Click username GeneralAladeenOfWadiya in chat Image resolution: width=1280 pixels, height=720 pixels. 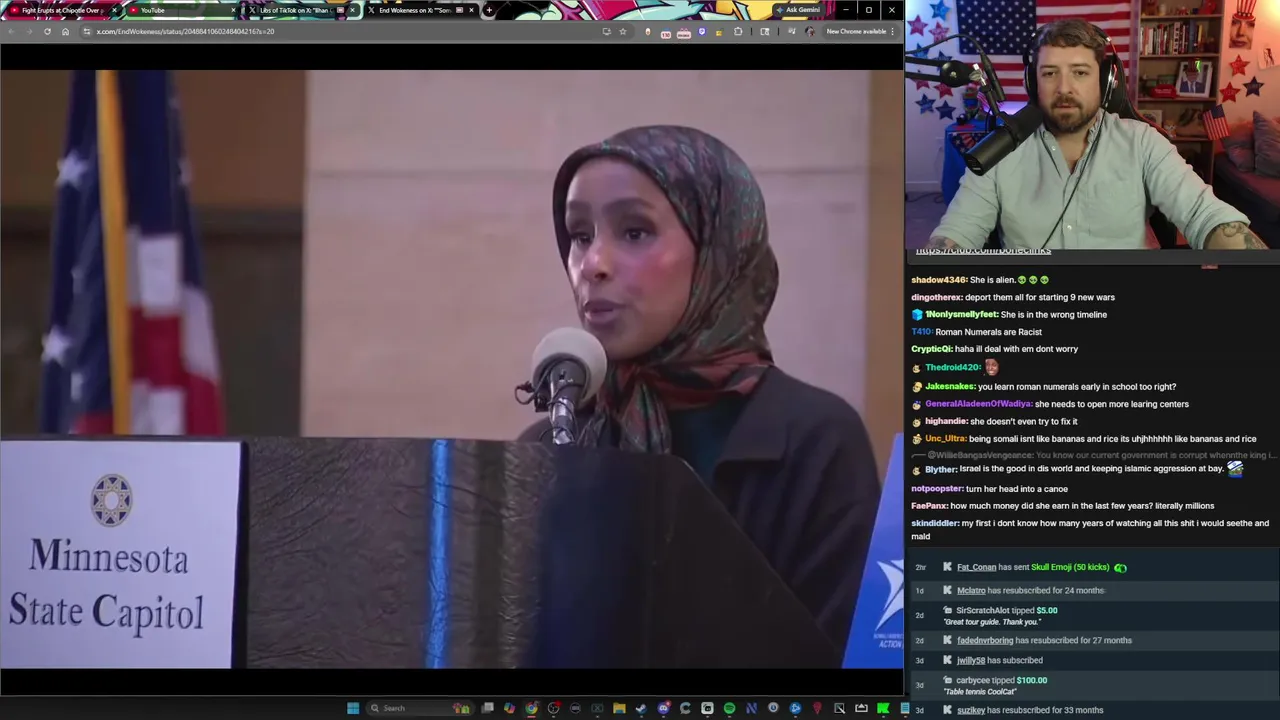(x=978, y=404)
